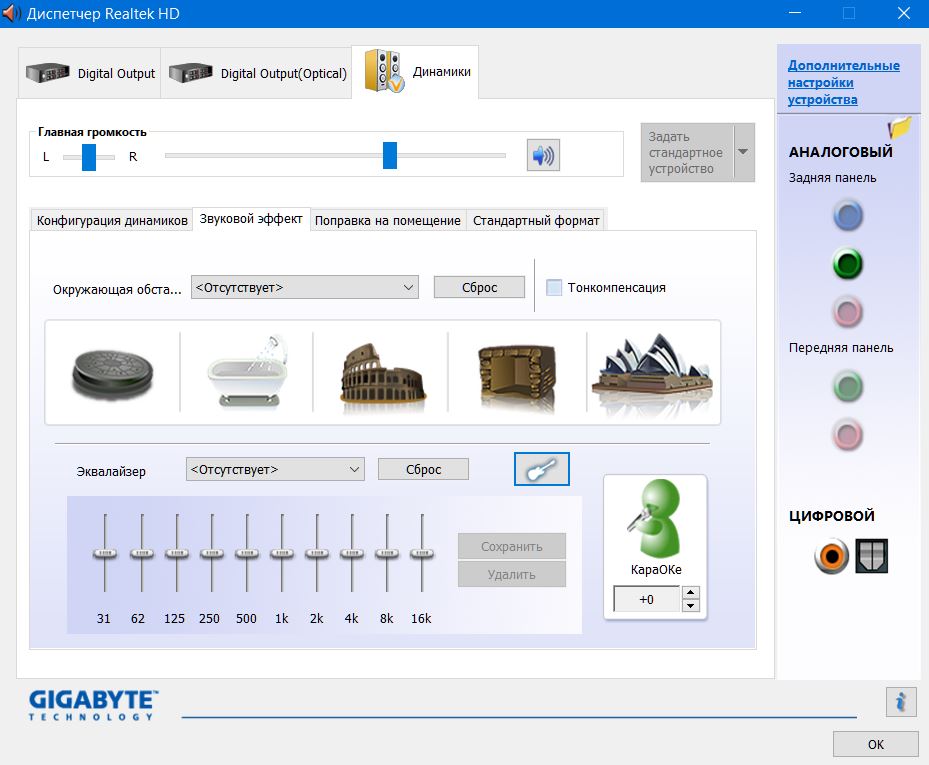This screenshot has height=765, width=929.
Task: Enable the Тонкомпенсация checkbox
Action: [554, 287]
